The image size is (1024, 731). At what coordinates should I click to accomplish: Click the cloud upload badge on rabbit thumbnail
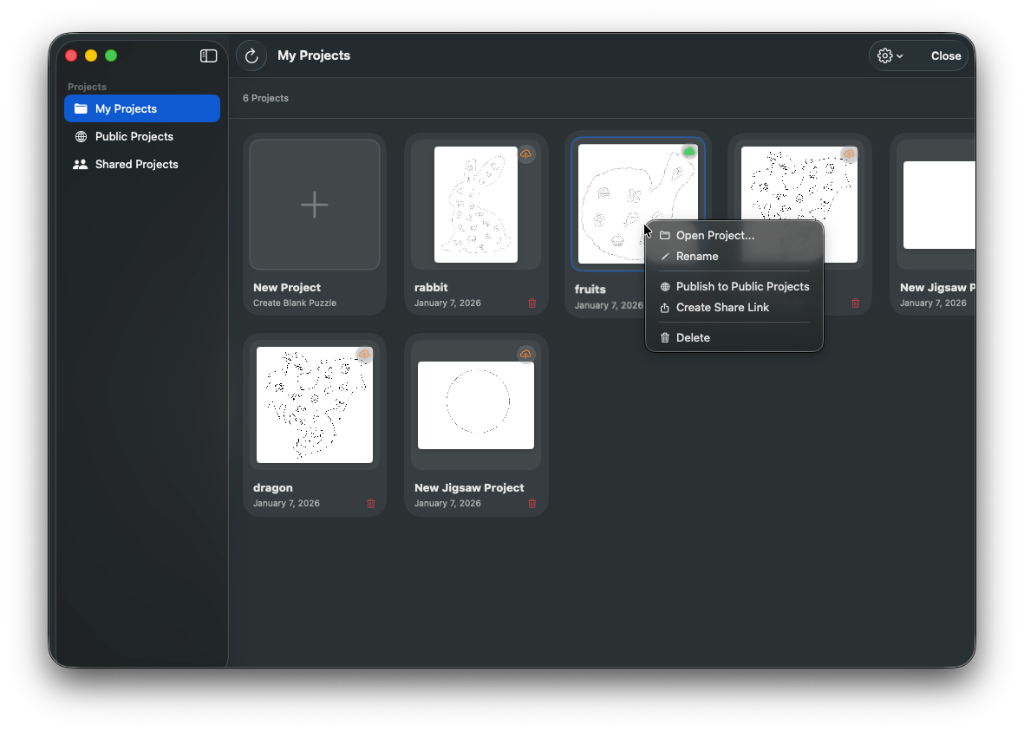527,153
